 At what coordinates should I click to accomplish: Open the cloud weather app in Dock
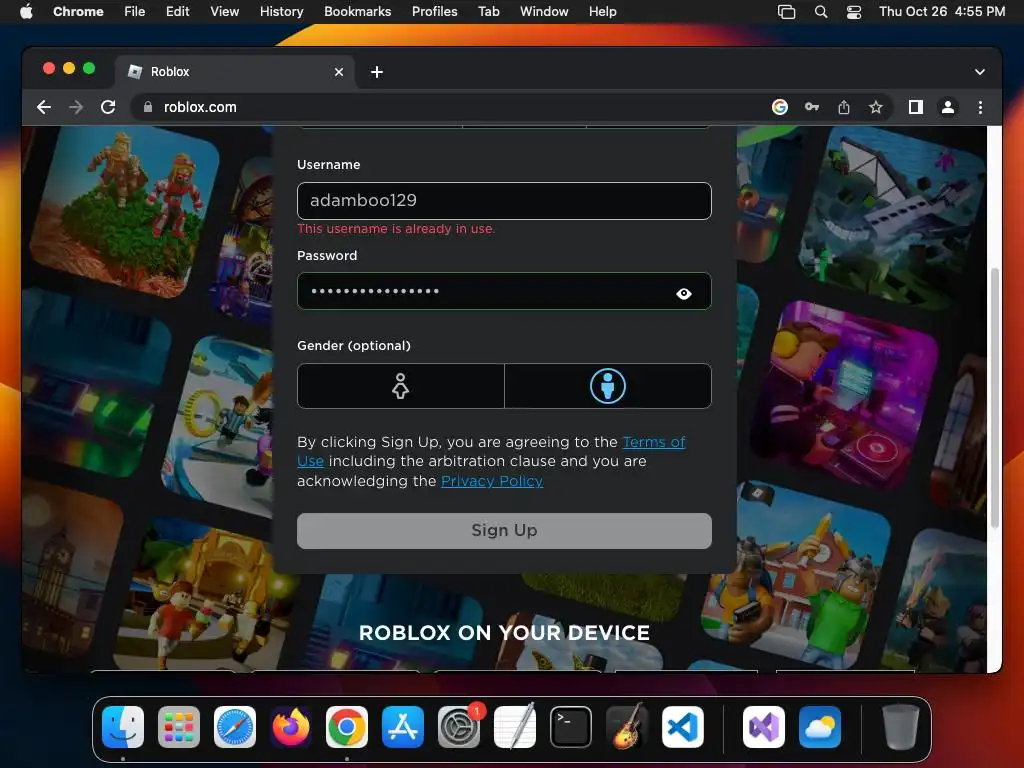(820, 727)
